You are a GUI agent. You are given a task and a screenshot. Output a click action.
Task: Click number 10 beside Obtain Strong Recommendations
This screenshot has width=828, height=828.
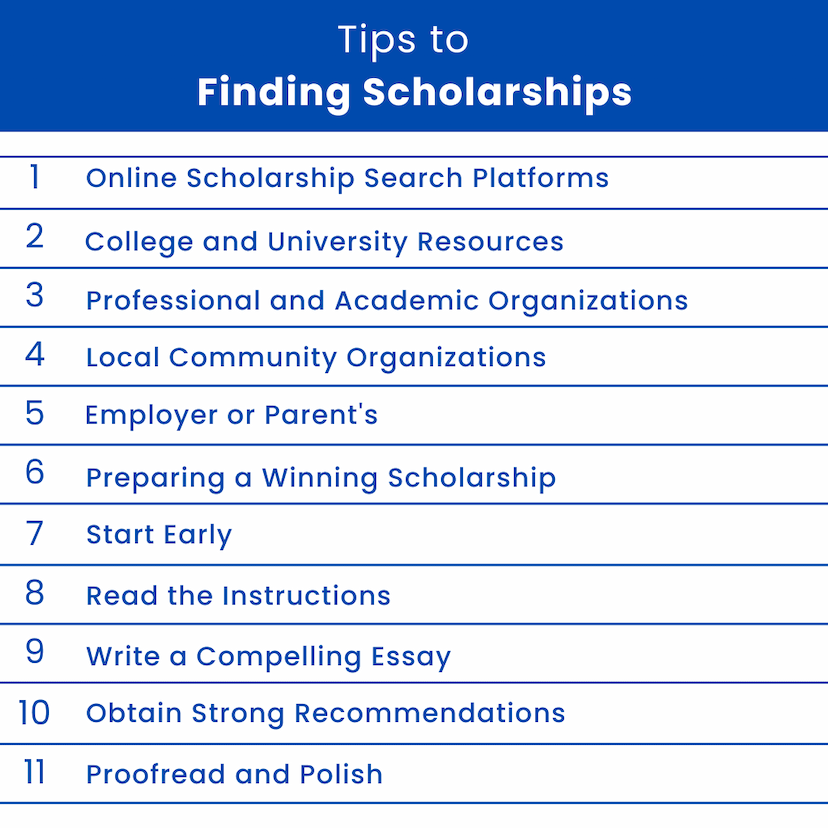34,713
